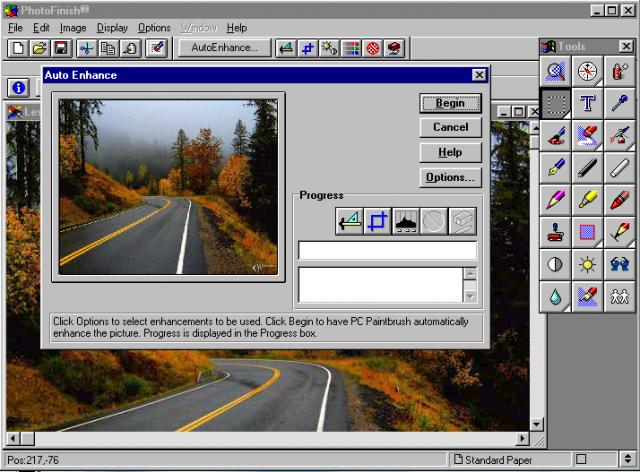
Task: Pick the Brightness sun tool
Action: pos(588,265)
